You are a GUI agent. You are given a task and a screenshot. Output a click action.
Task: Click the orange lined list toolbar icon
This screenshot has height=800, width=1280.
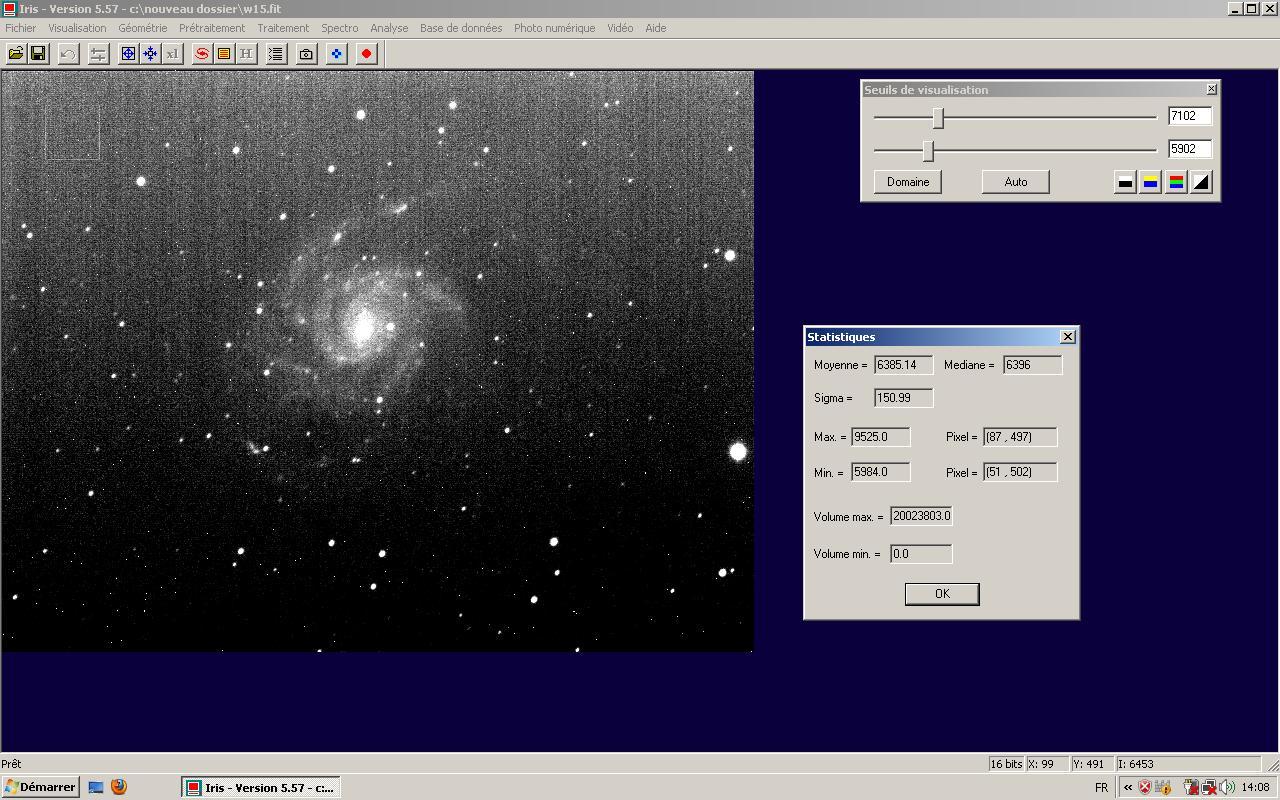click(224, 54)
